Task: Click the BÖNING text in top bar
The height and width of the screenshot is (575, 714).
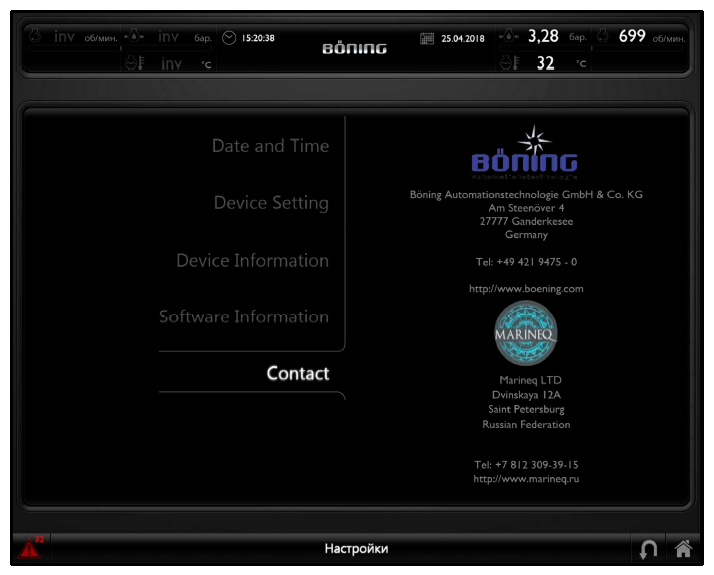Action: click(x=354, y=48)
